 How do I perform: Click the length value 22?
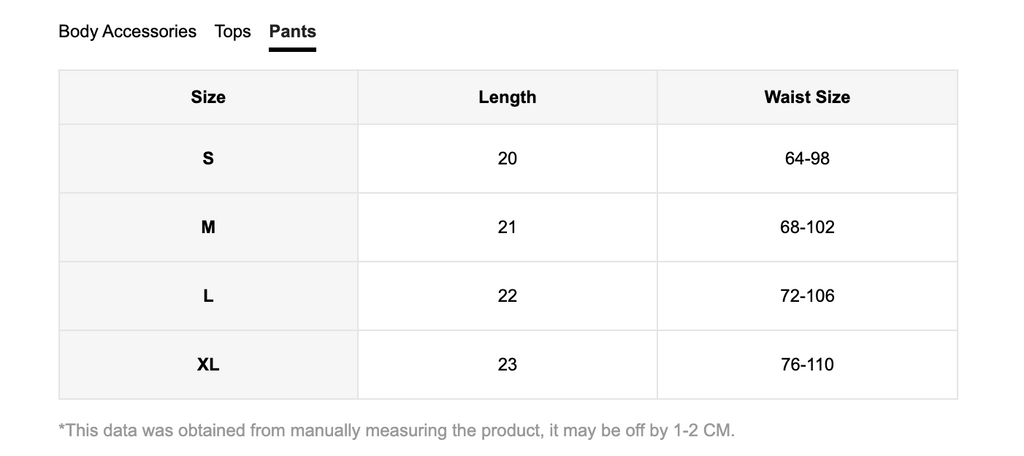coord(507,296)
